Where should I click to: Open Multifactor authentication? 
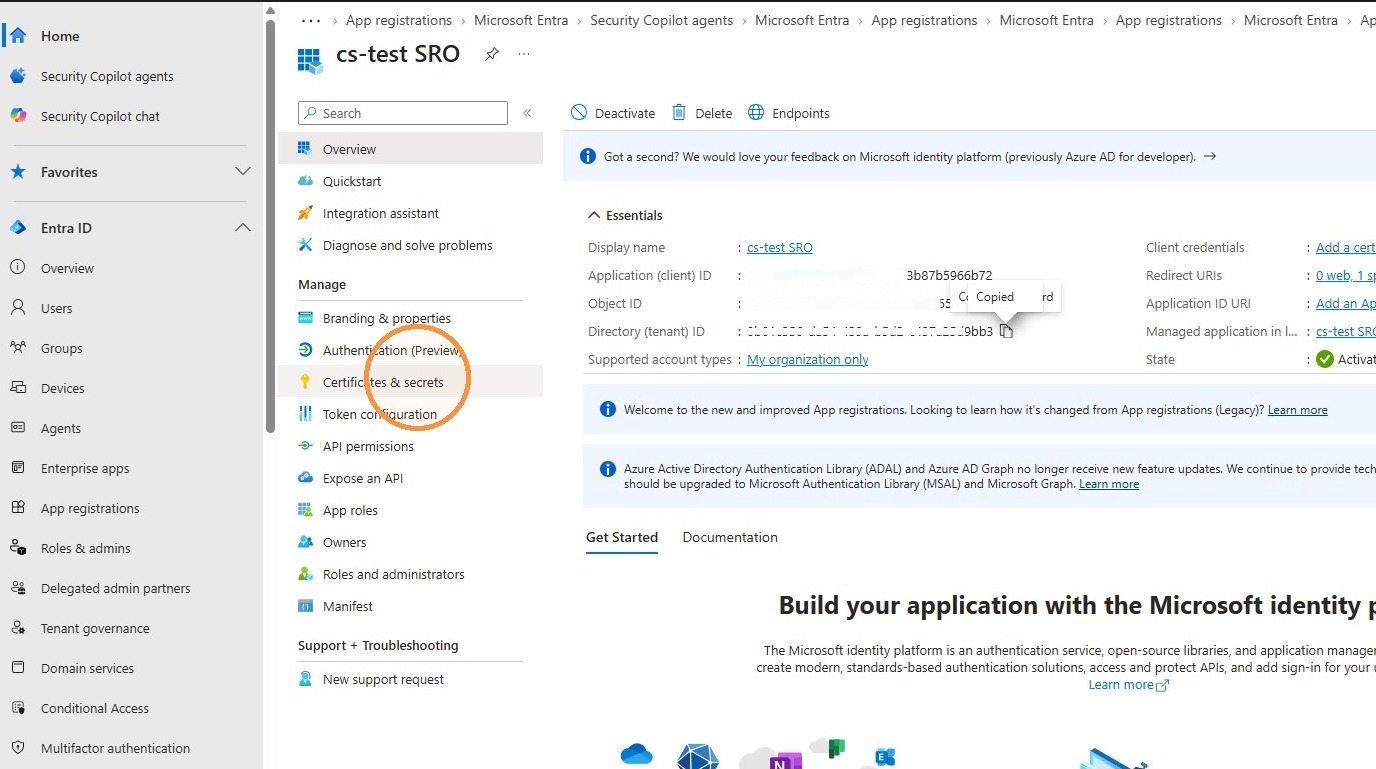115,748
